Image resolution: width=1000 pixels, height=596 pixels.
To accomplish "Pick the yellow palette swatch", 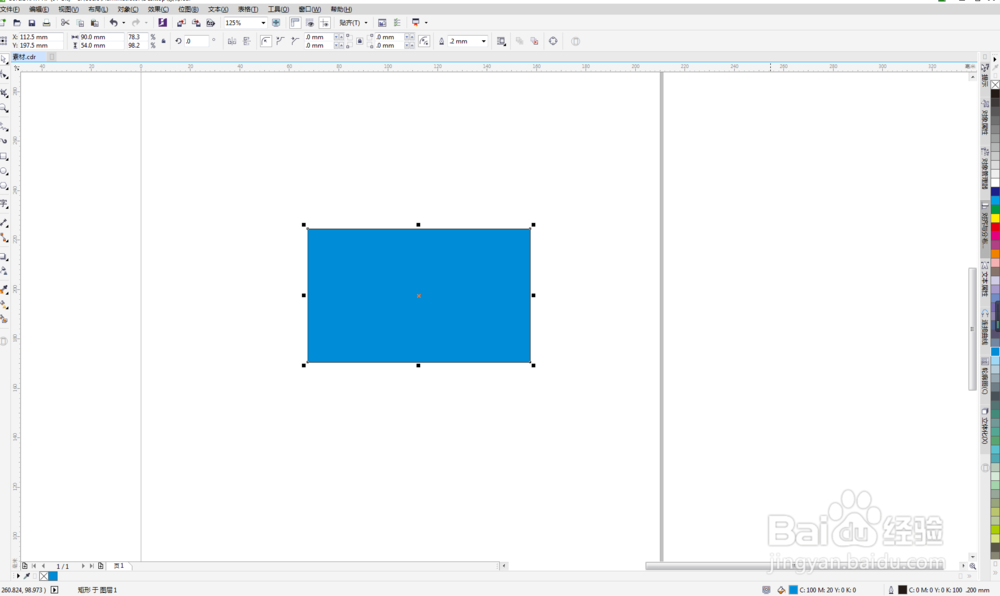I will pos(995,219).
